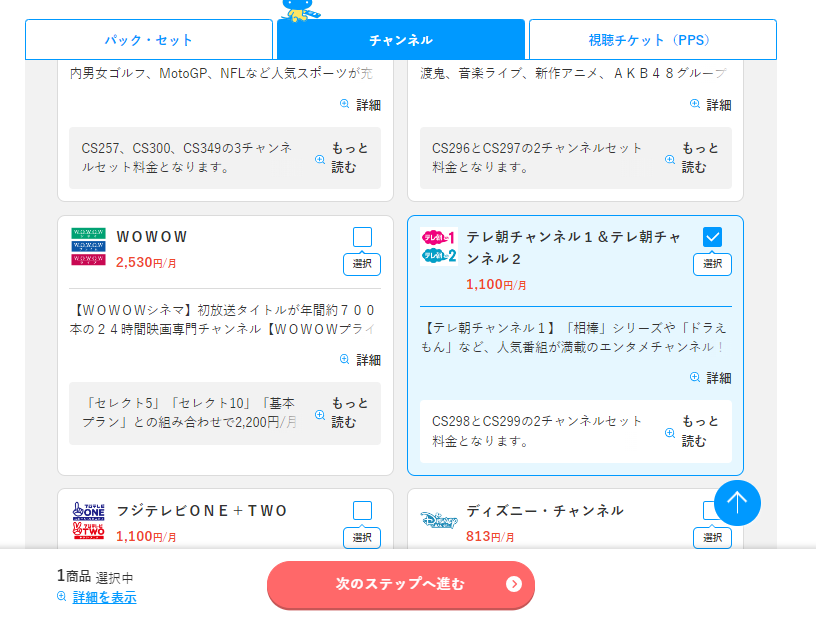Click the WOWOW channel logo
This screenshot has width=816, height=617.
tap(88, 247)
